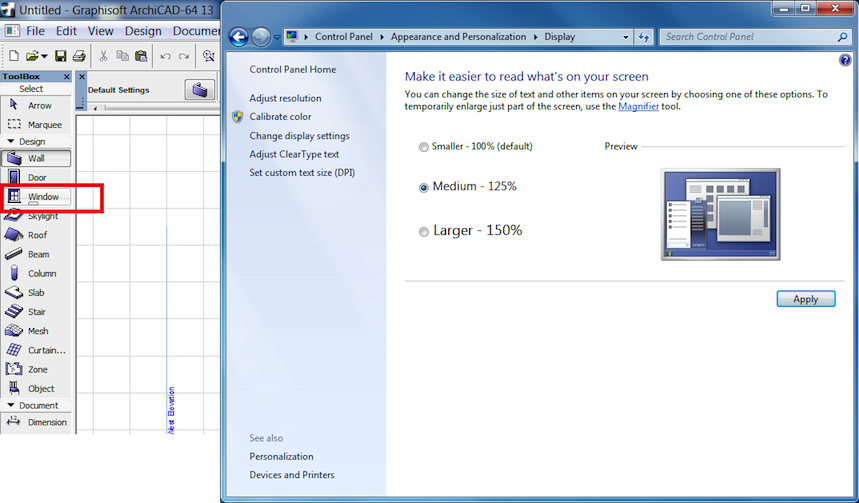Open the Design menu
The width and height of the screenshot is (859, 503).
click(x=143, y=31)
